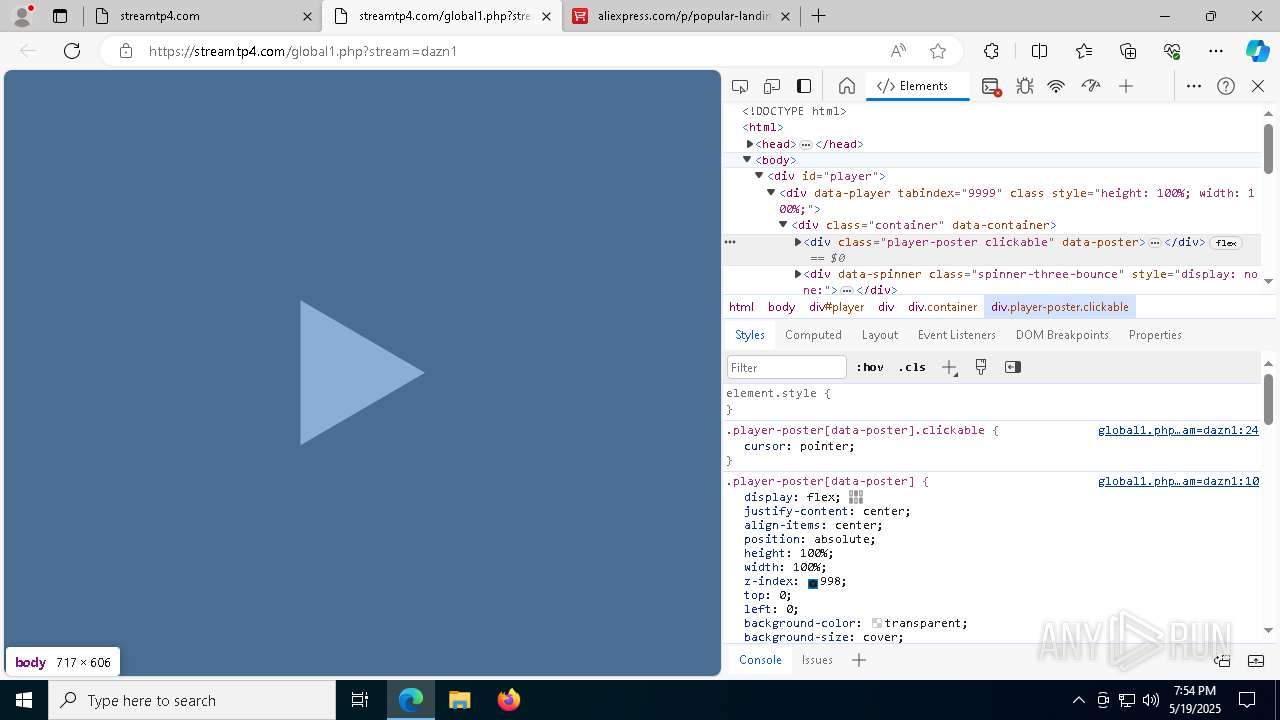Open the Performance gauge icon tool
Screen dimensions: 1280x720
click(1091, 86)
